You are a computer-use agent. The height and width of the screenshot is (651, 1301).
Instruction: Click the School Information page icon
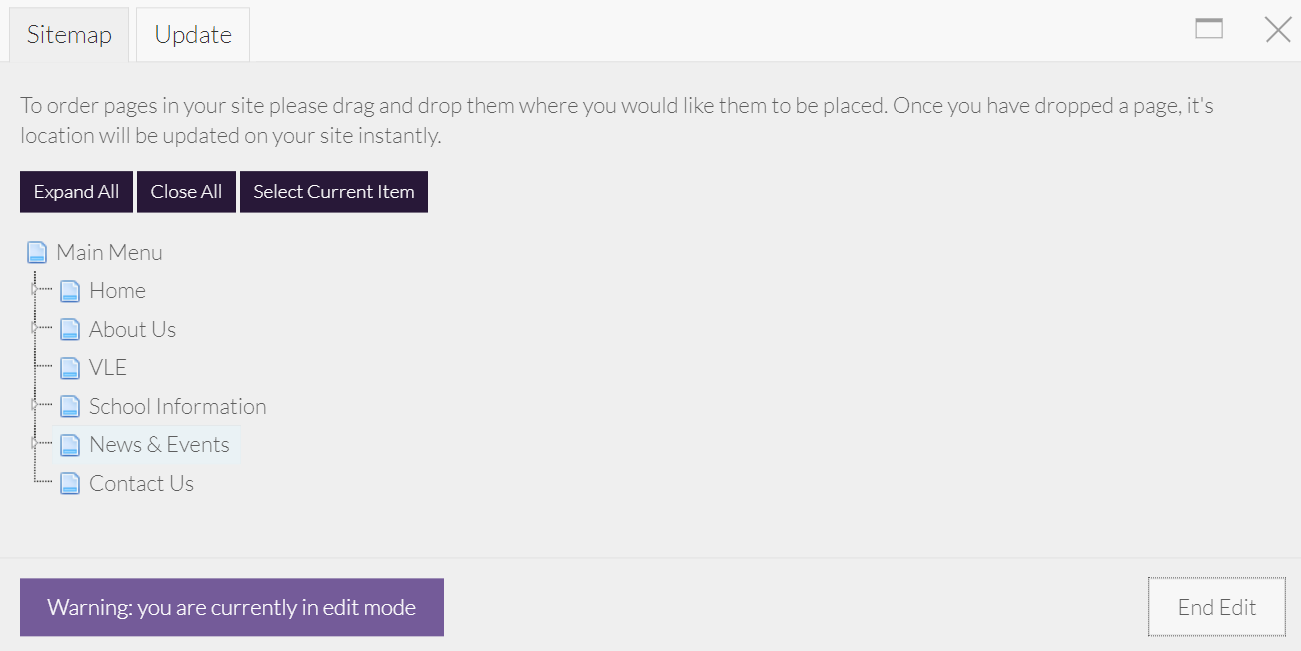(x=70, y=407)
